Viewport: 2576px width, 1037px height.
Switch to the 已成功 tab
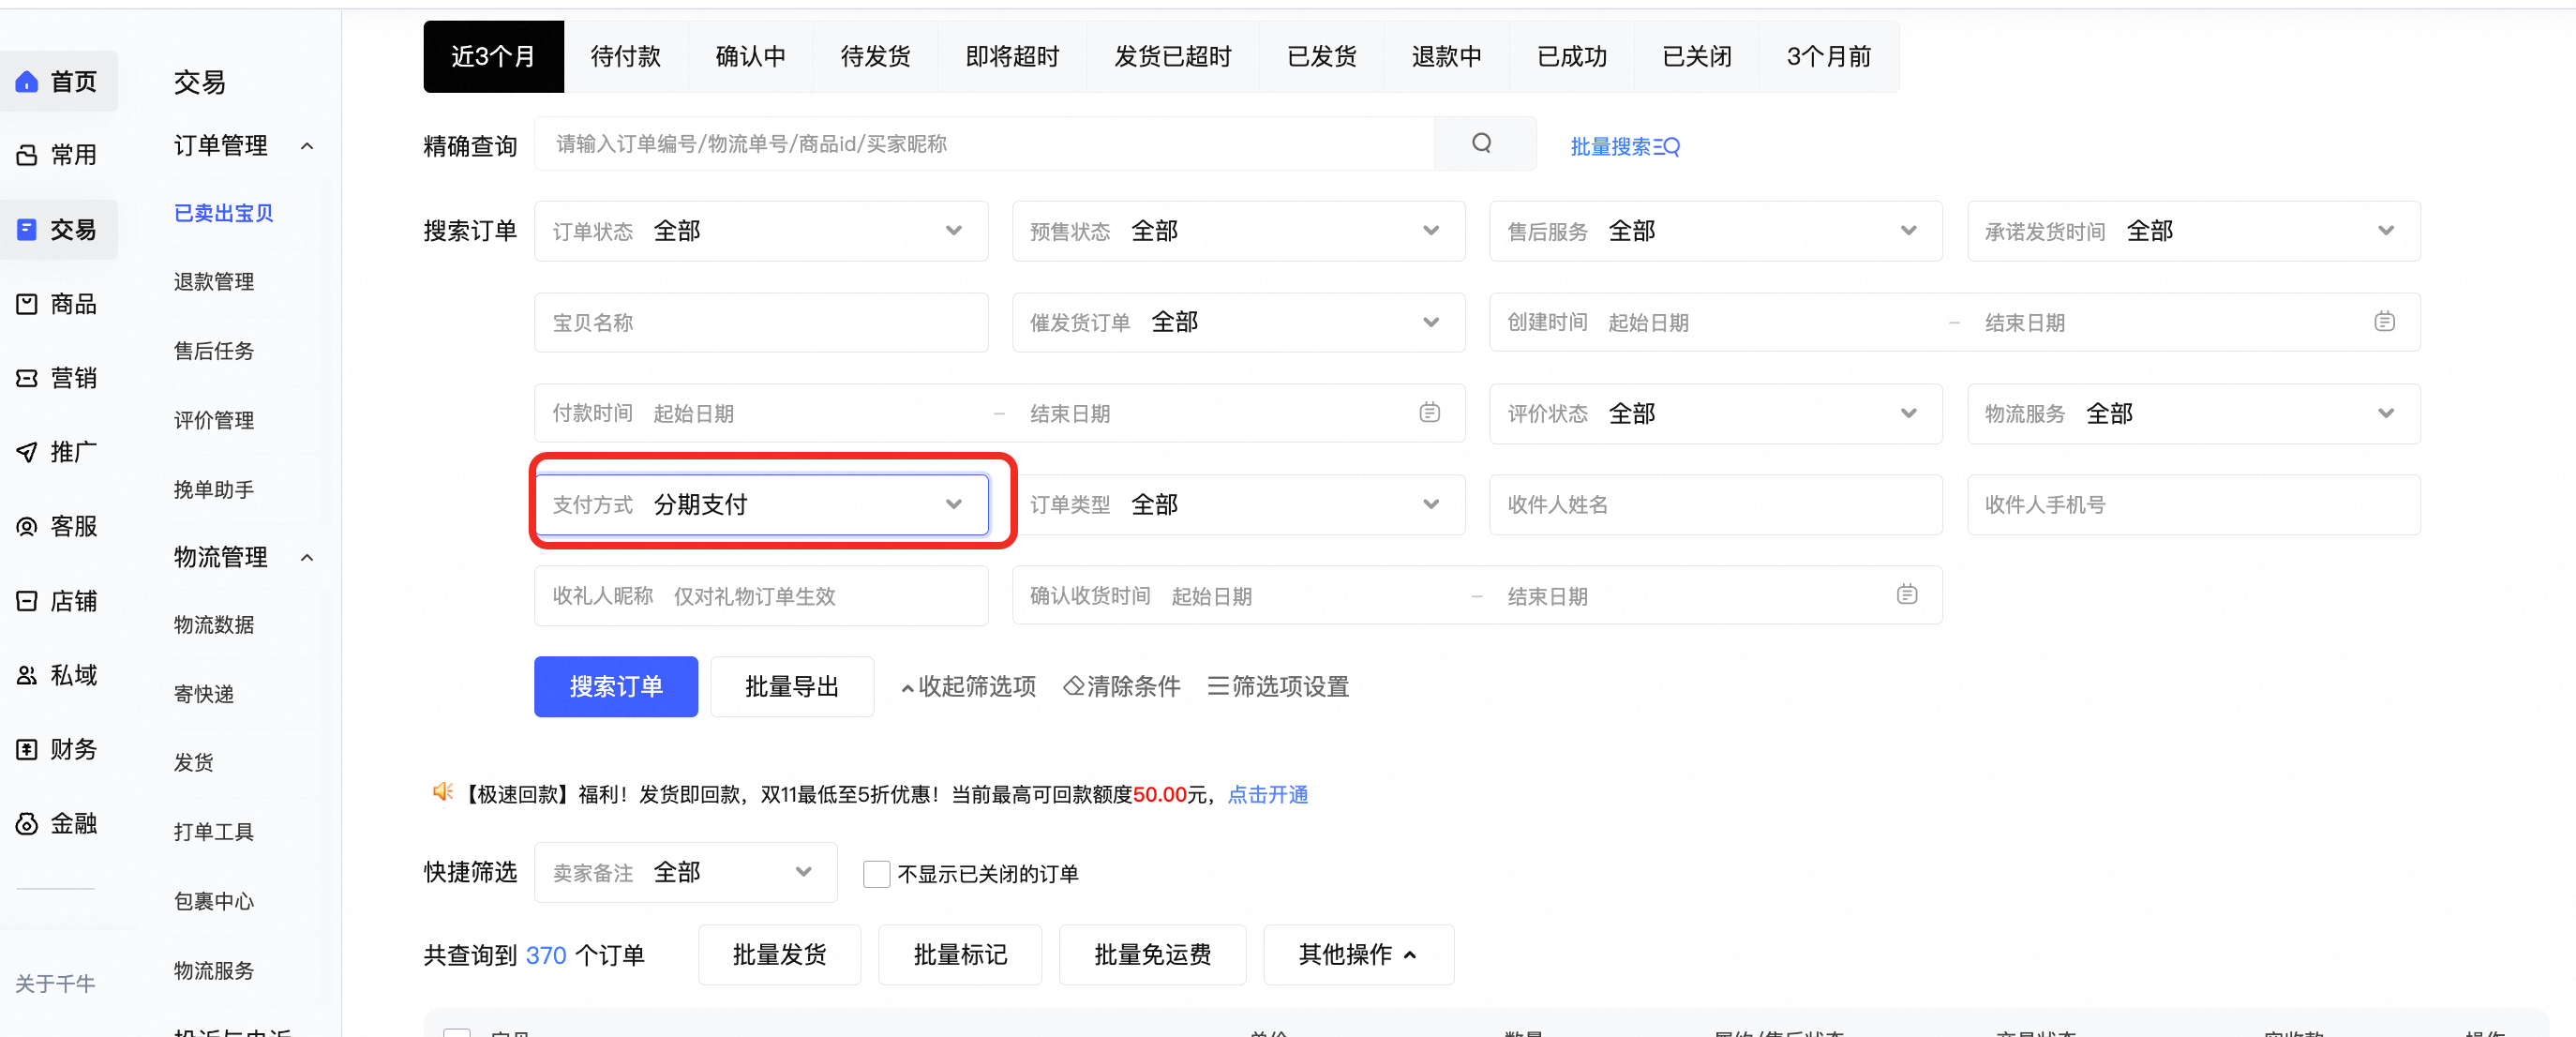(x=1572, y=57)
